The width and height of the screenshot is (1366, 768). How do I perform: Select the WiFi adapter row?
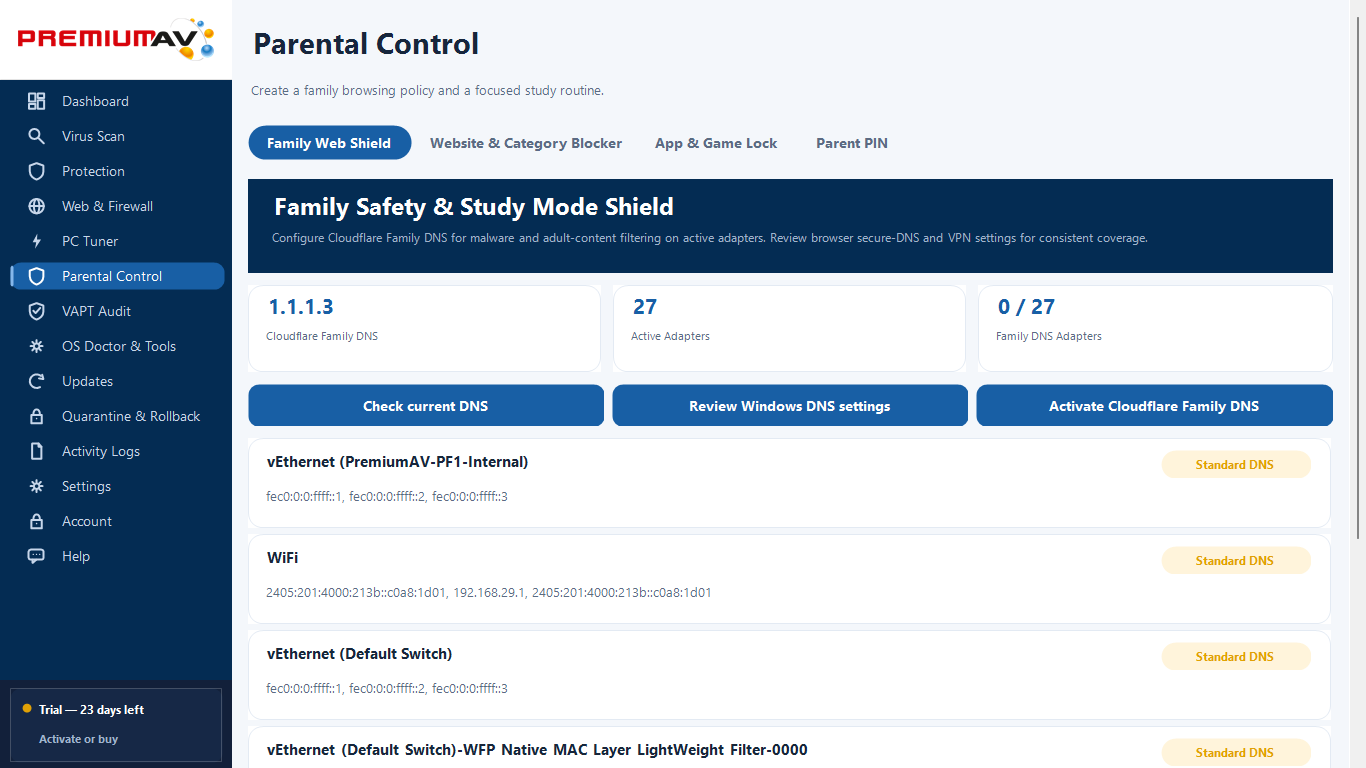tap(789, 578)
